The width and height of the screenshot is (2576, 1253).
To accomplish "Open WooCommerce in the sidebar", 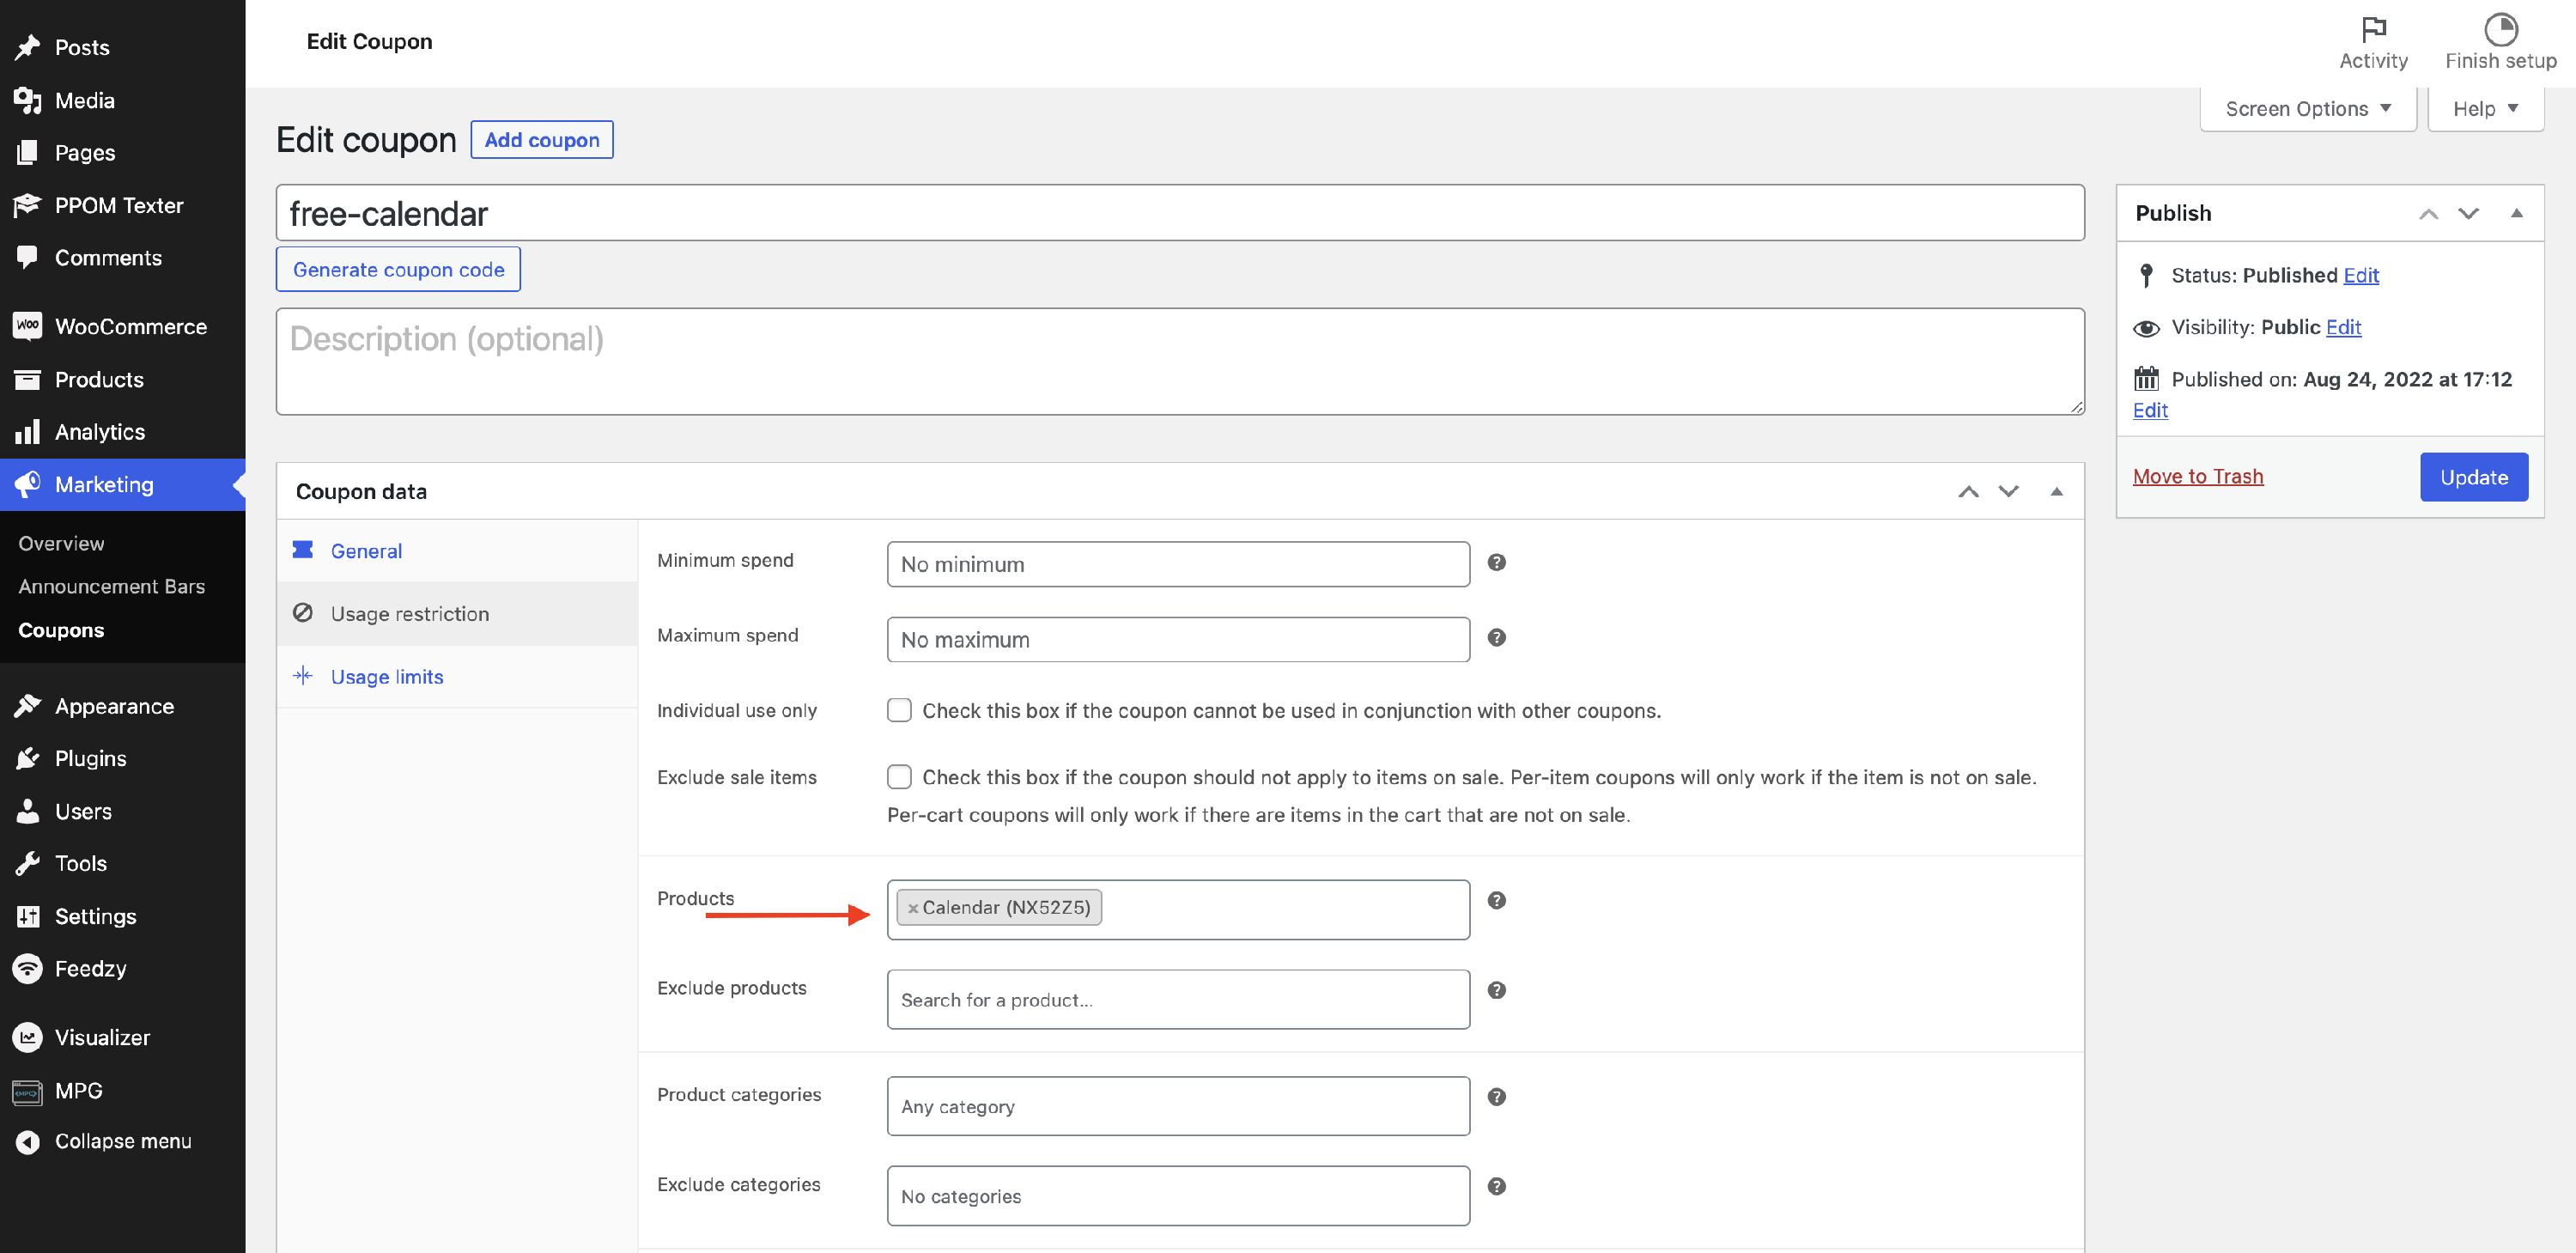I will pyautogui.click(x=130, y=327).
